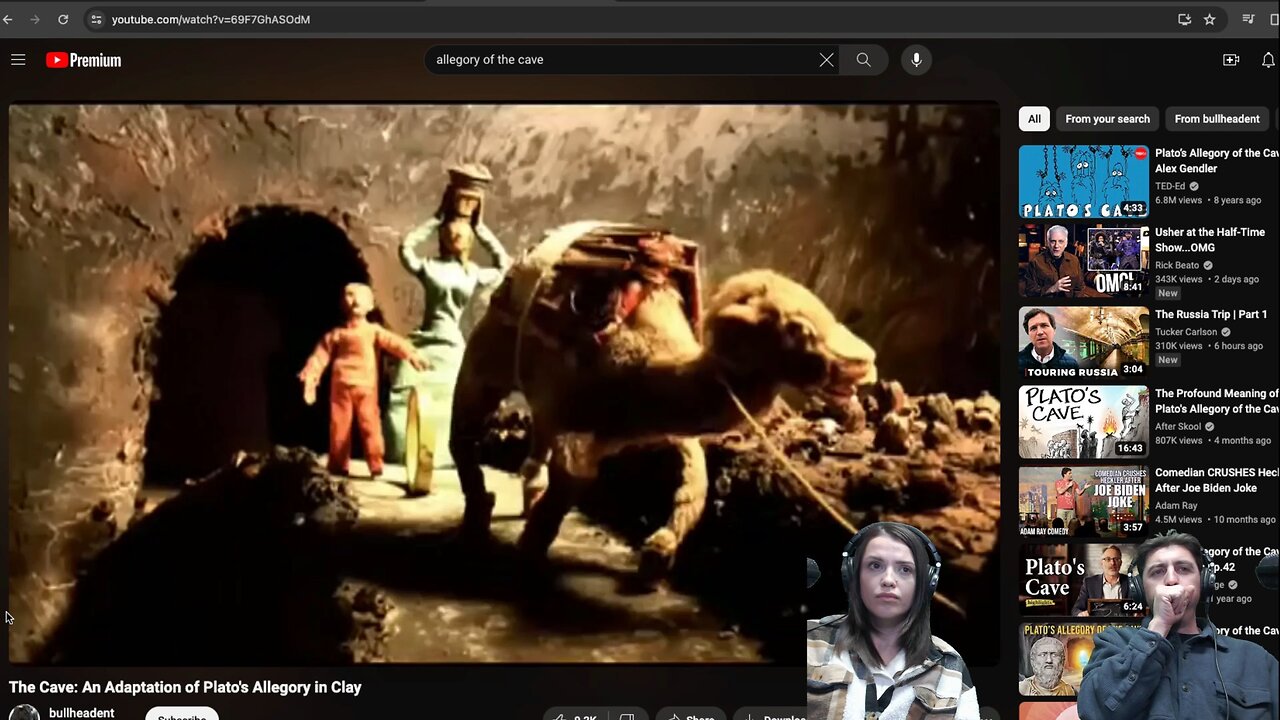
Task: Click 'The Cave: An Adaptation' video title
Action: pyautogui.click(x=185, y=687)
